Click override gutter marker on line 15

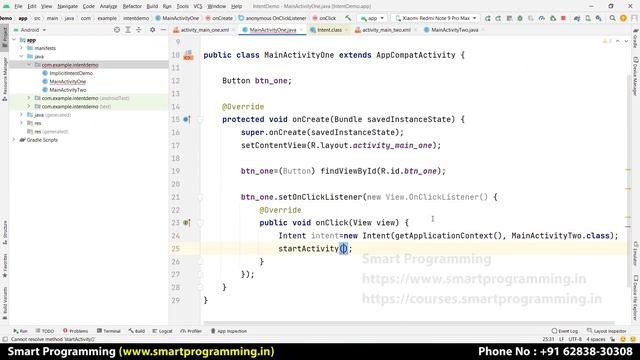click(x=187, y=120)
